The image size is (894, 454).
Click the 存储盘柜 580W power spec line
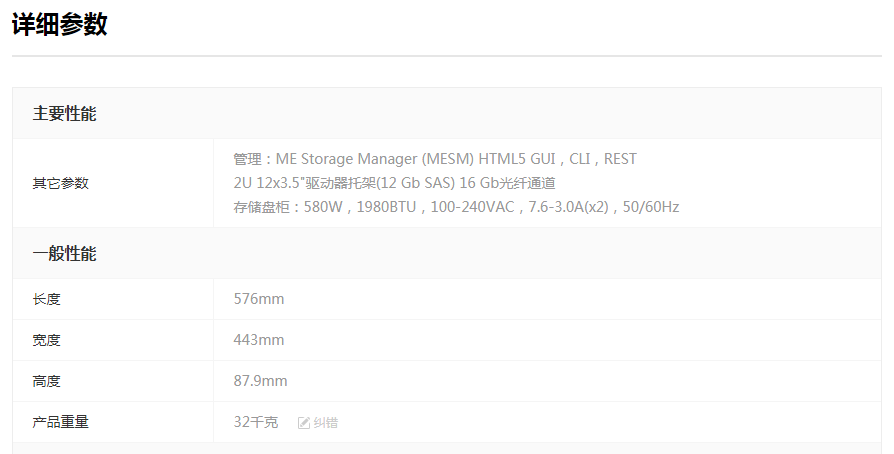pyautogui.click(x=456, y=207)
